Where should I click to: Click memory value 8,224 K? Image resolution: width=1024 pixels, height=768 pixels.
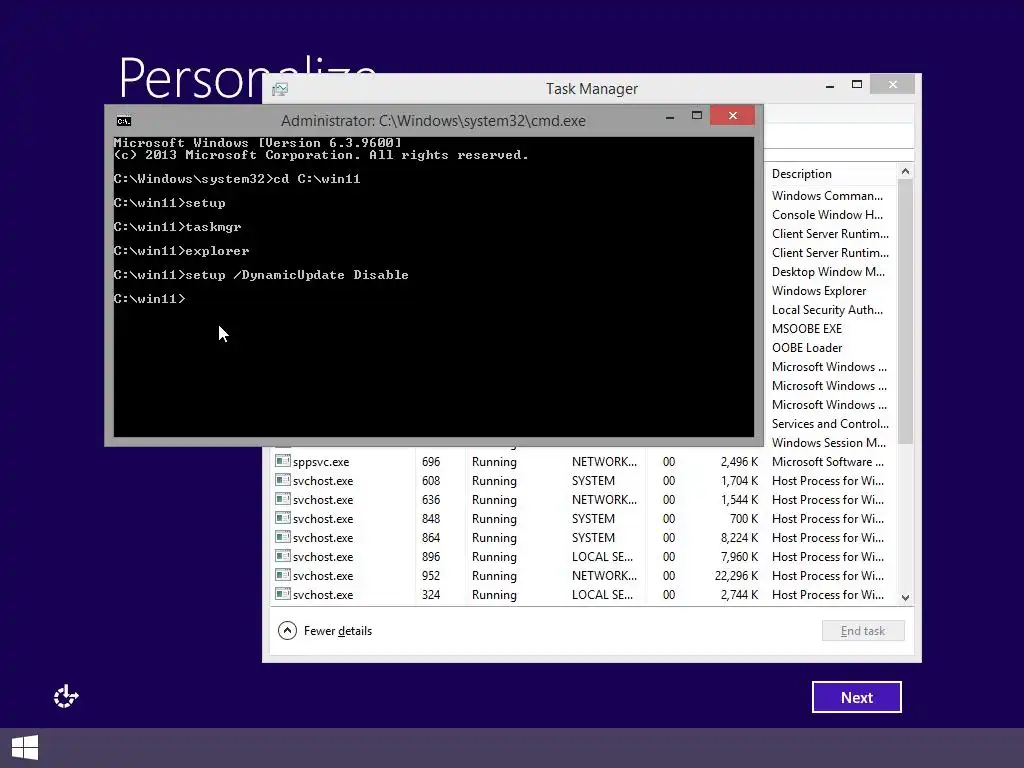click(739, 537)
